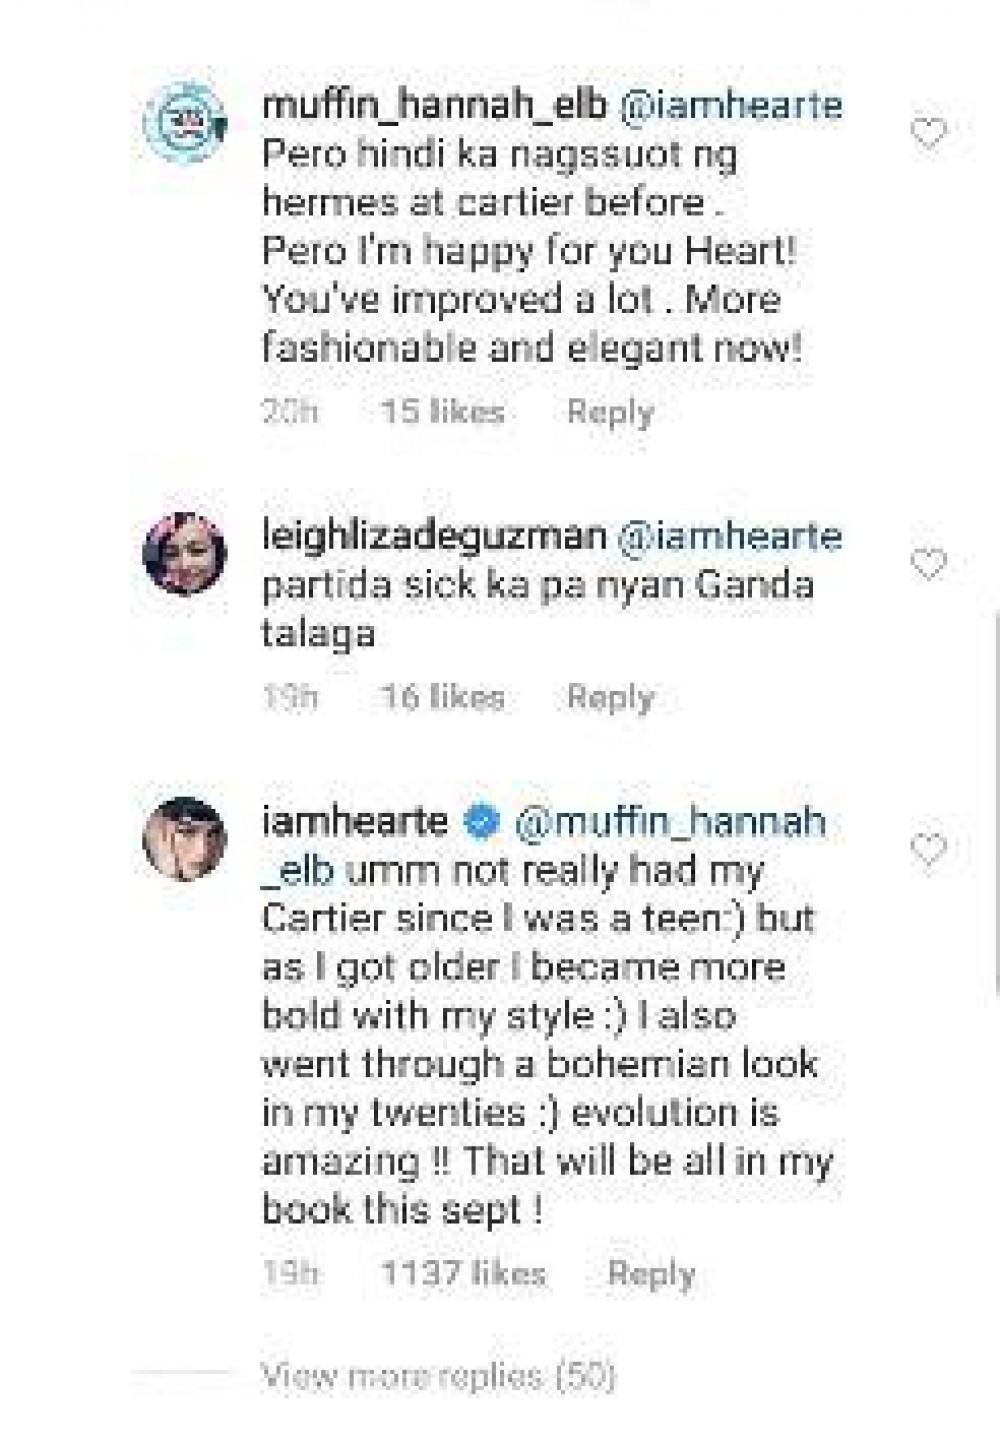Click the blue verified badge beside iamhearte
The width and height of the screenshot is (1000, 1443).
(483, 822)
